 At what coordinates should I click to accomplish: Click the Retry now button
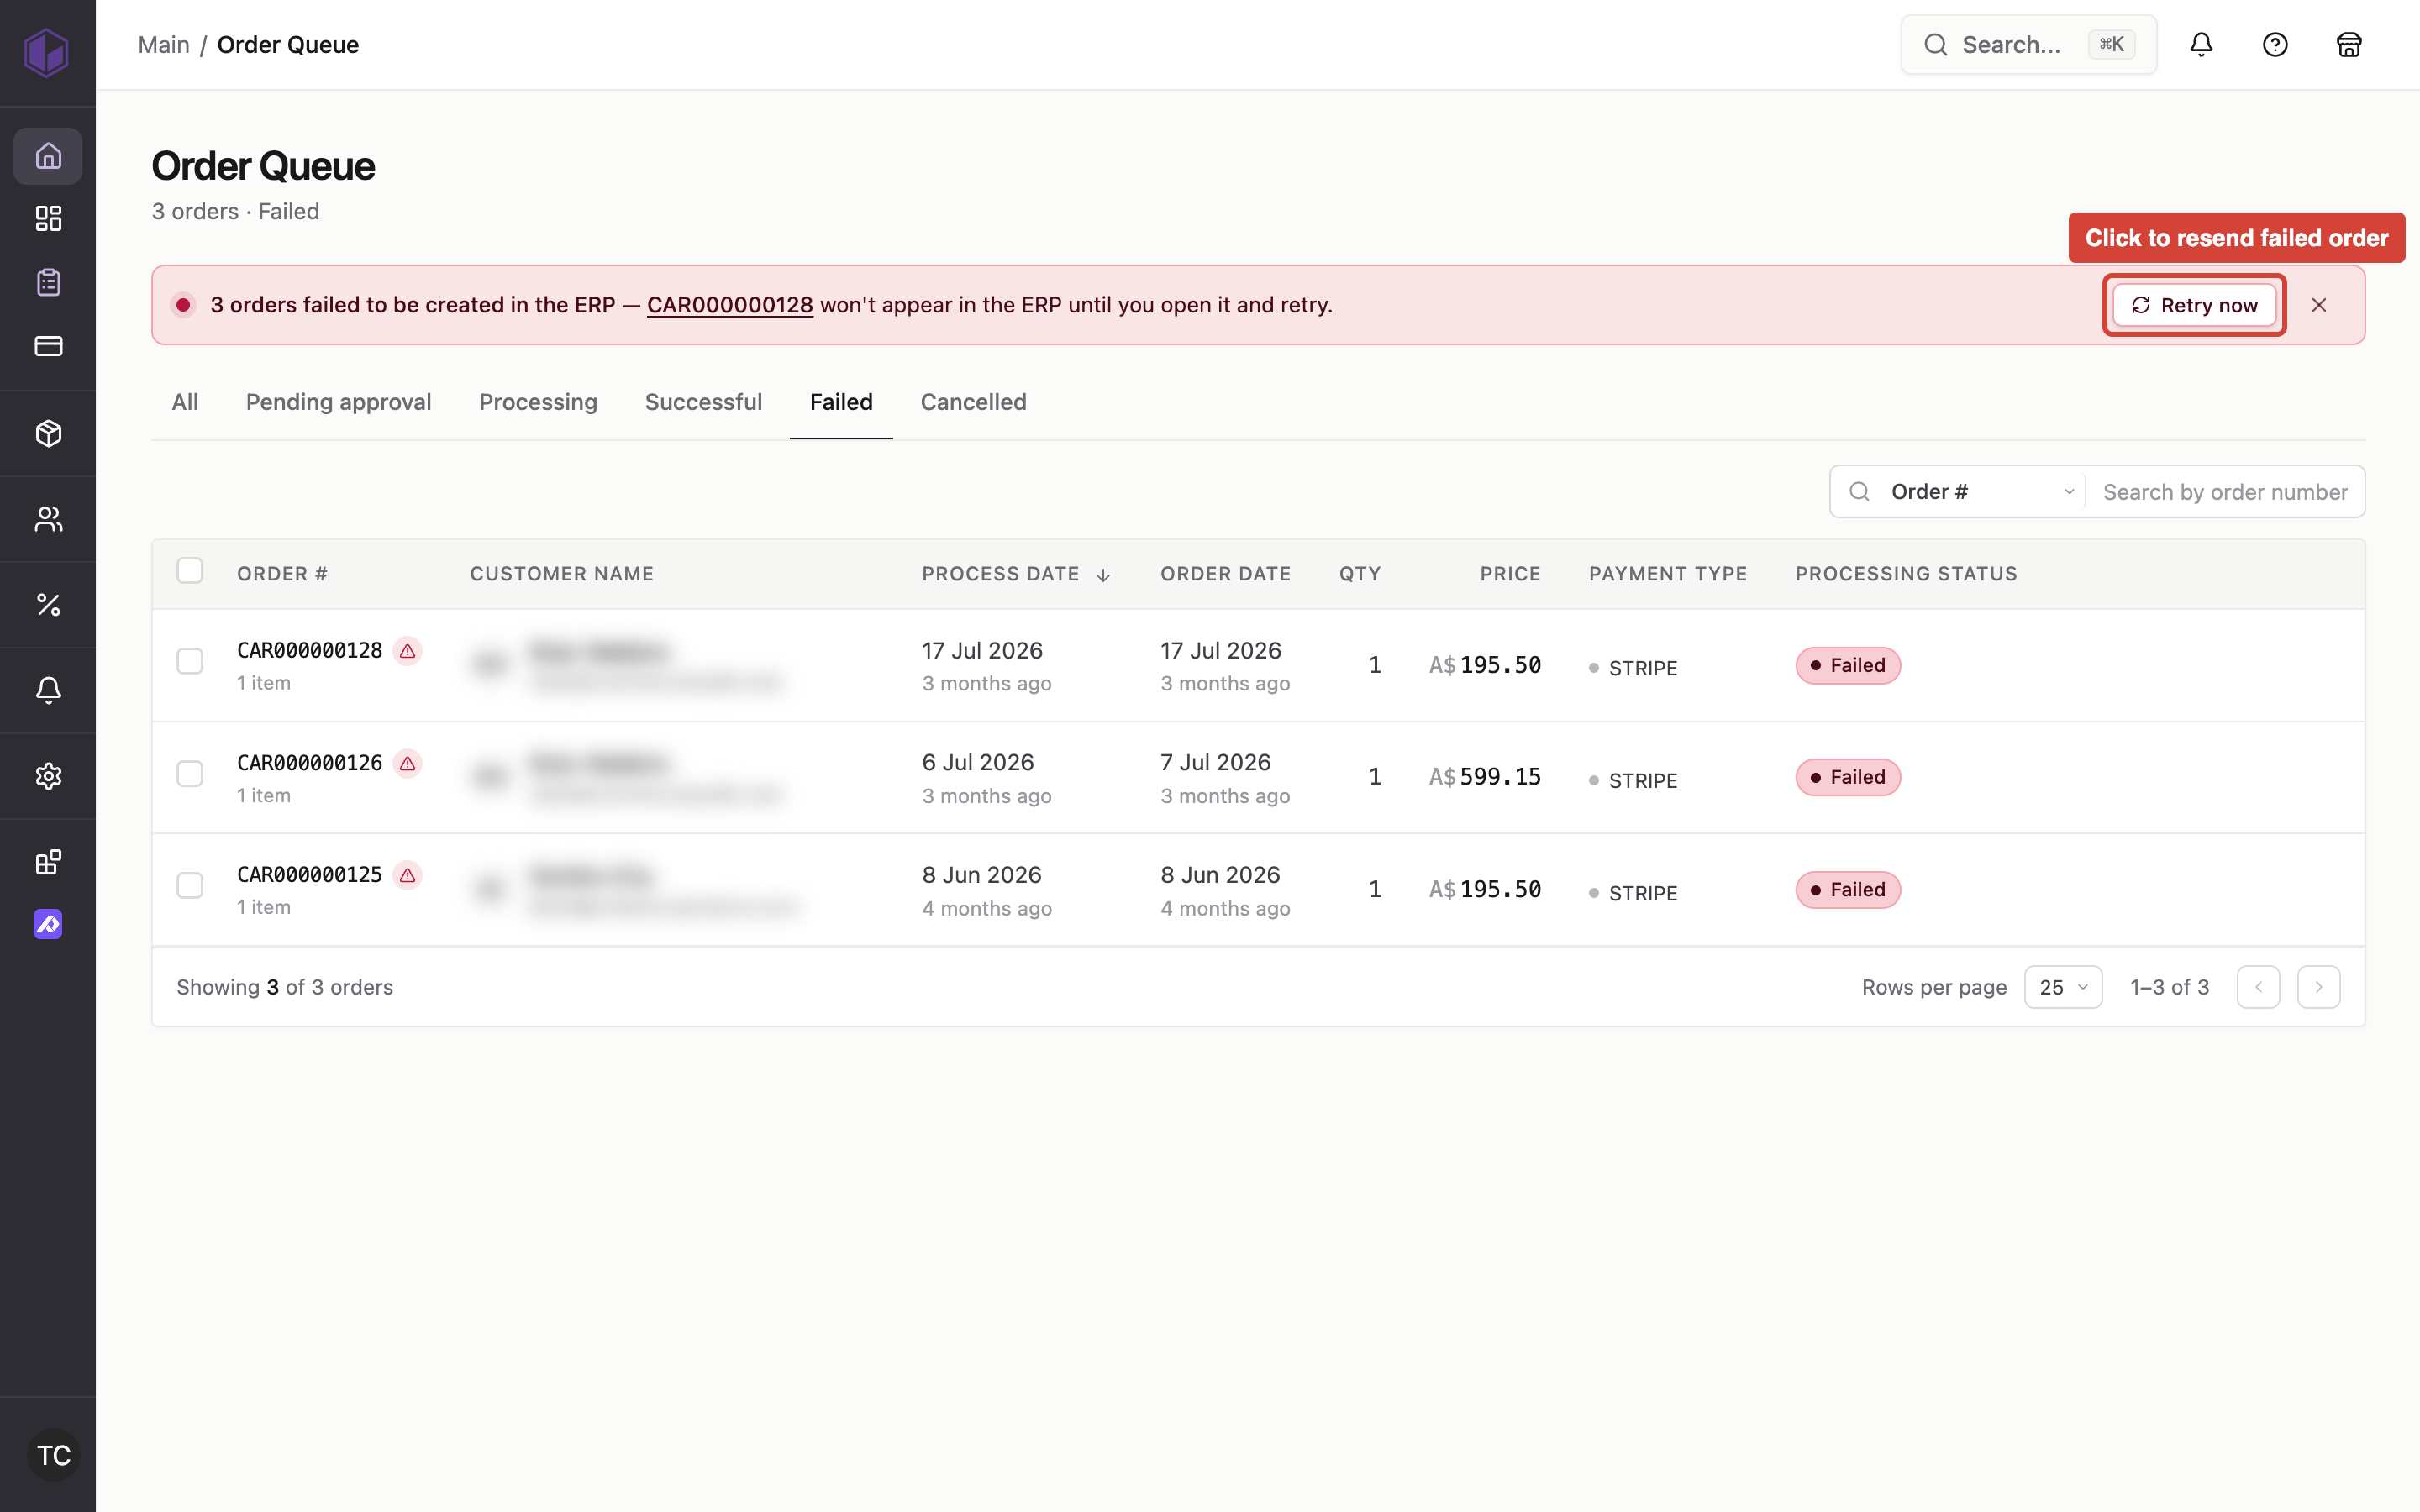click(2194, 305)
